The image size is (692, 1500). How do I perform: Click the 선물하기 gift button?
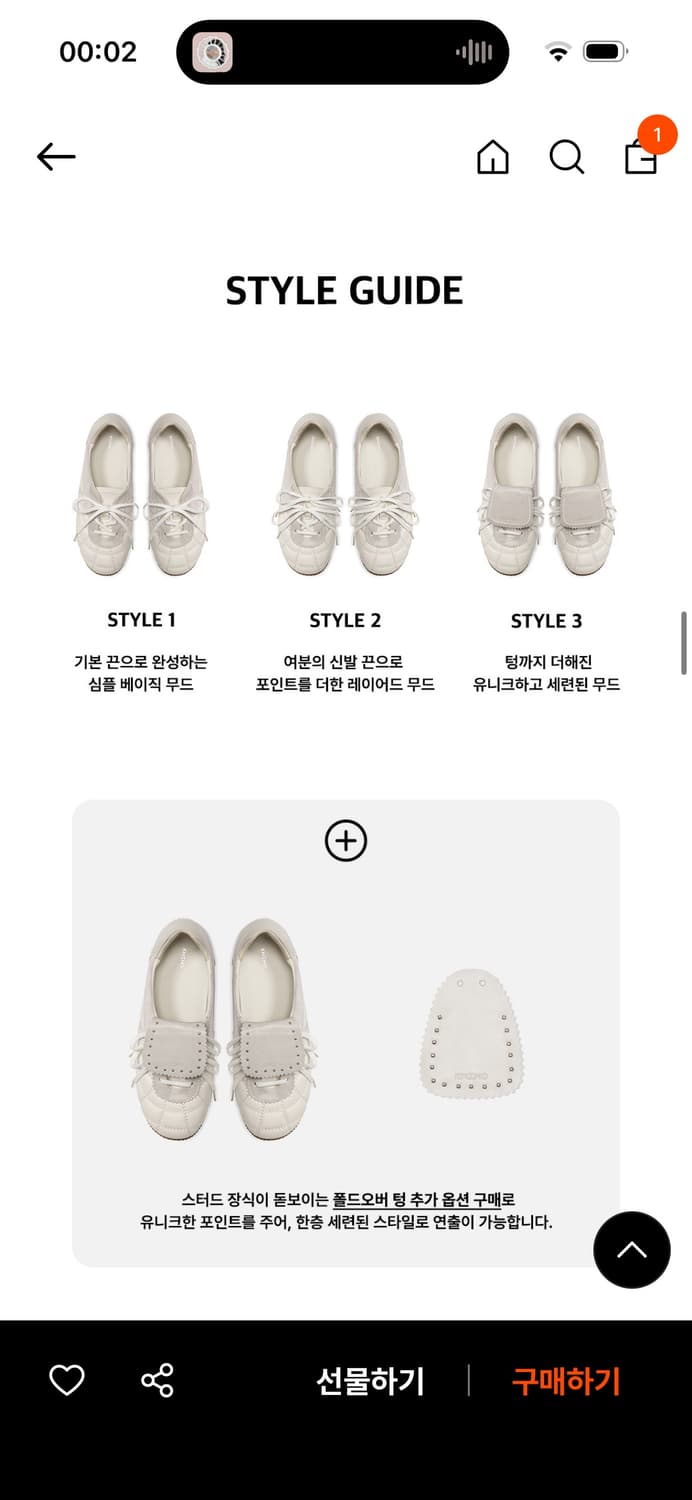click(x=371, y=1381)
